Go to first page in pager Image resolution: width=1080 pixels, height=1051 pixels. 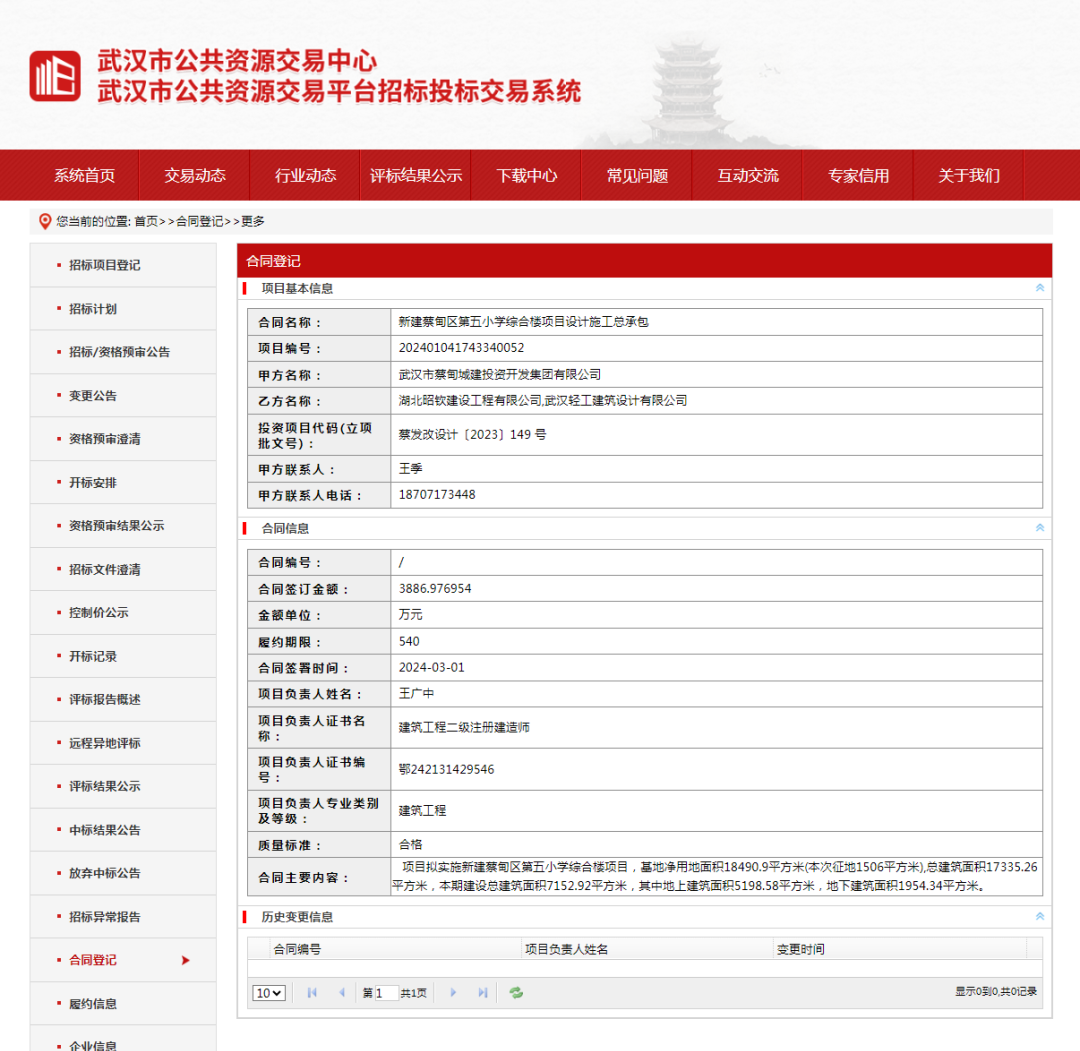pyautogui.click(x=312, y=992)
